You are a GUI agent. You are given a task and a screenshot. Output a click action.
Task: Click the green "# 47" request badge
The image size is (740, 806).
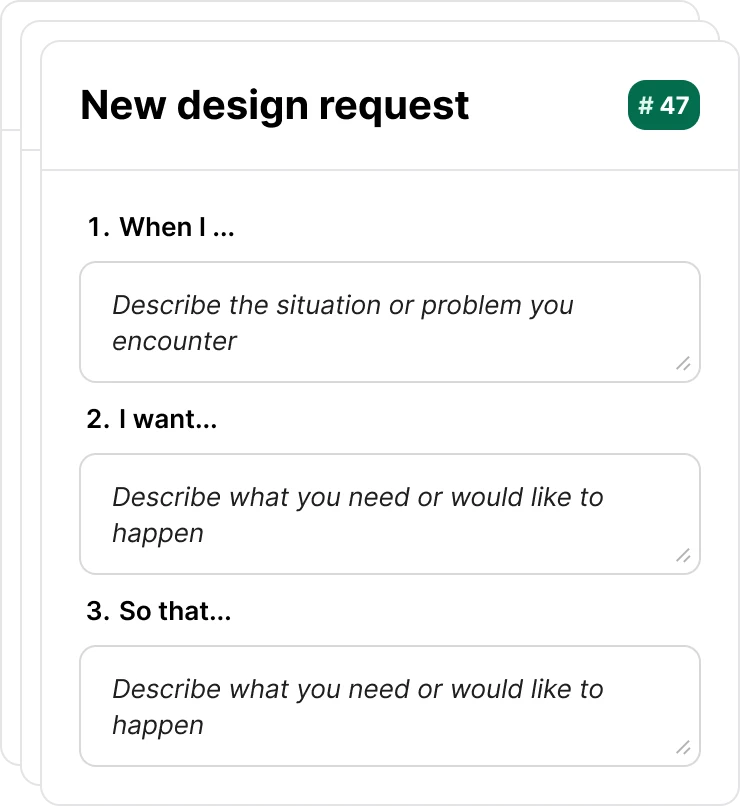pos(663,106)
